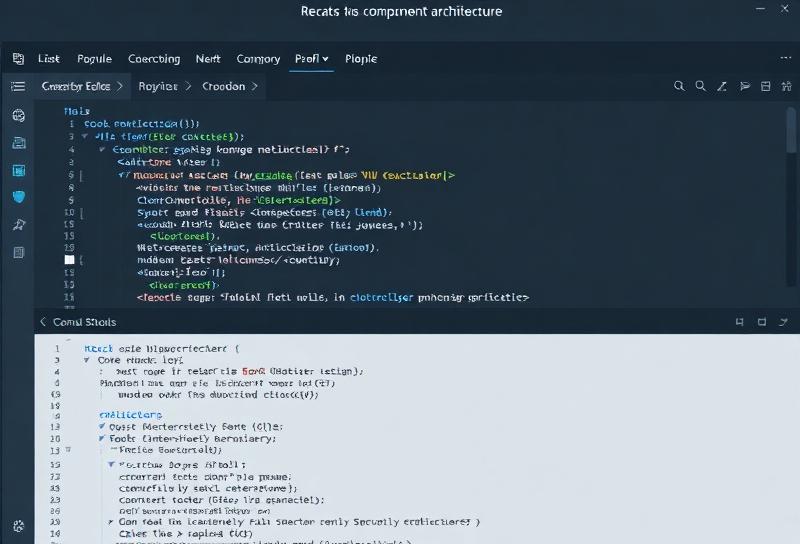Switch to the List tab
Image resolution: width=800 pixels, height=544 pixels.
click(49, 59)
